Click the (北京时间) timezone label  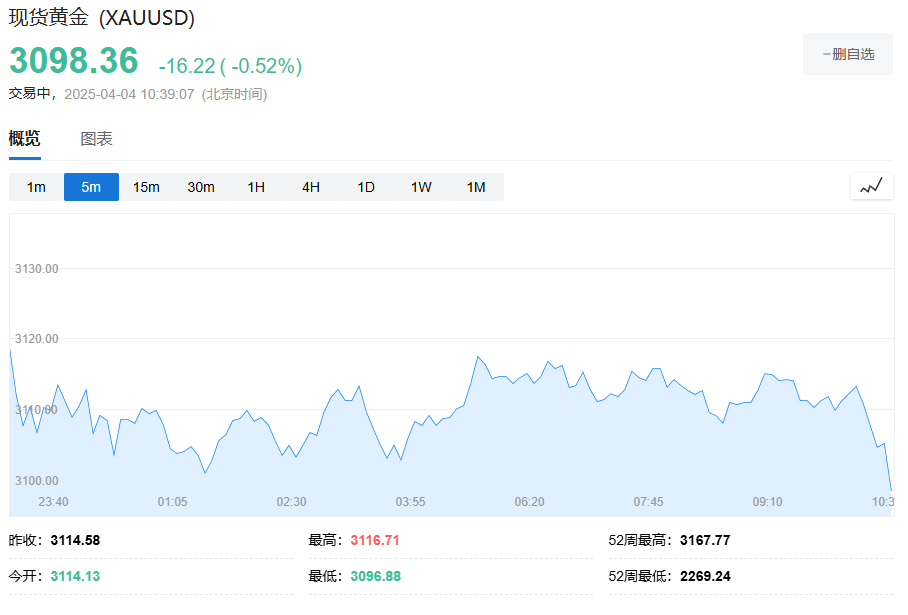pos(235,94)
